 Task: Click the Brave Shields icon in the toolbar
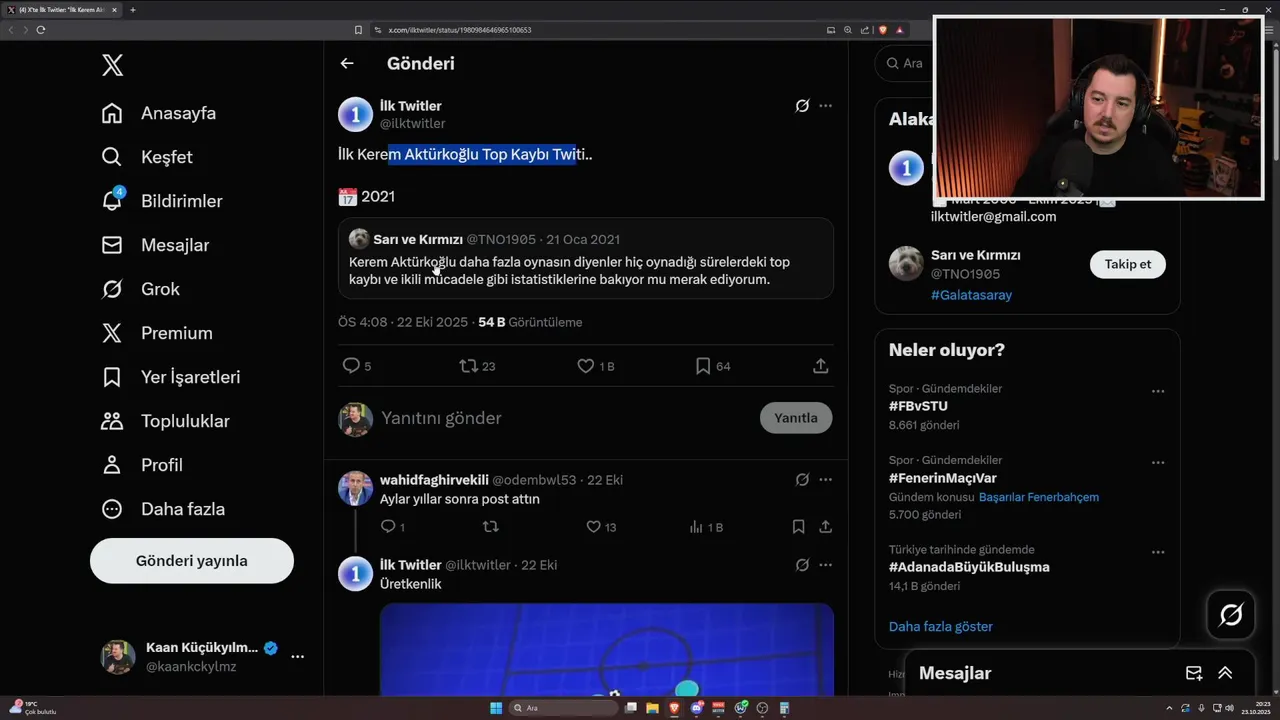pos(883,30)
